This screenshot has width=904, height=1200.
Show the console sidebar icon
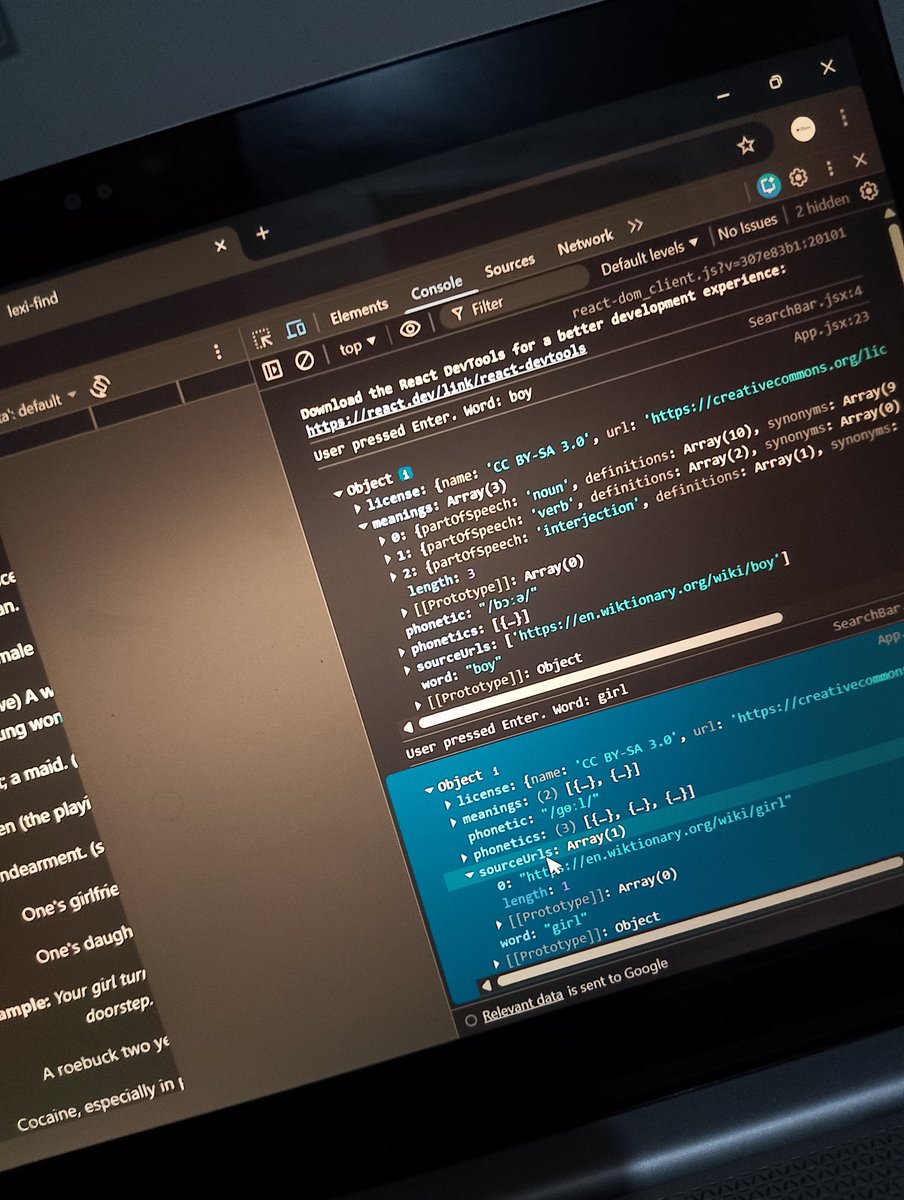click(272, 370)
